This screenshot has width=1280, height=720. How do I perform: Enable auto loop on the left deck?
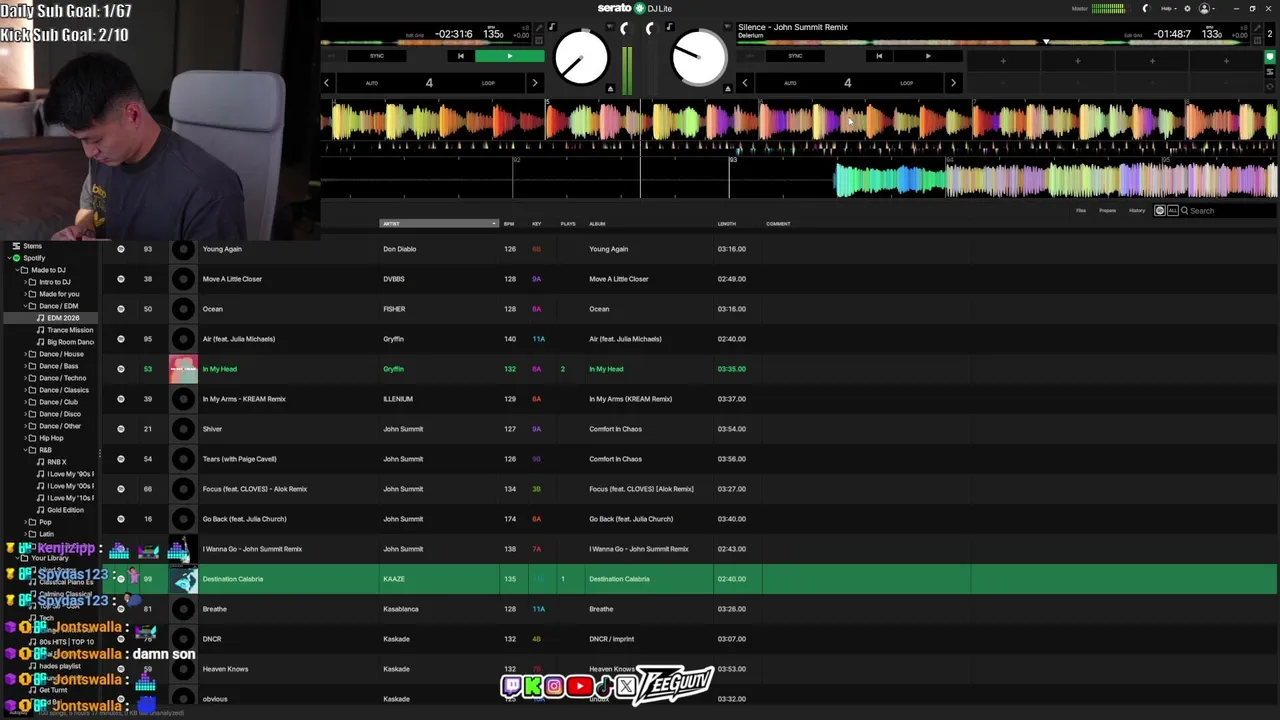[372, 83]
